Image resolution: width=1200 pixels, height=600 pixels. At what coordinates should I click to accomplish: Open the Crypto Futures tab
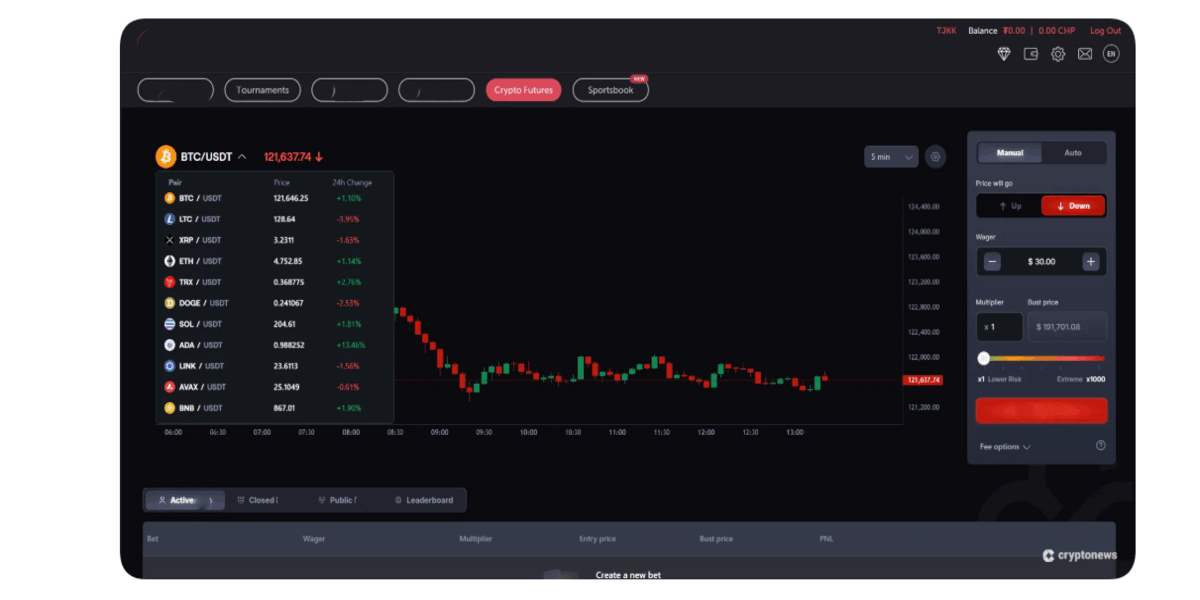(522, 89)
